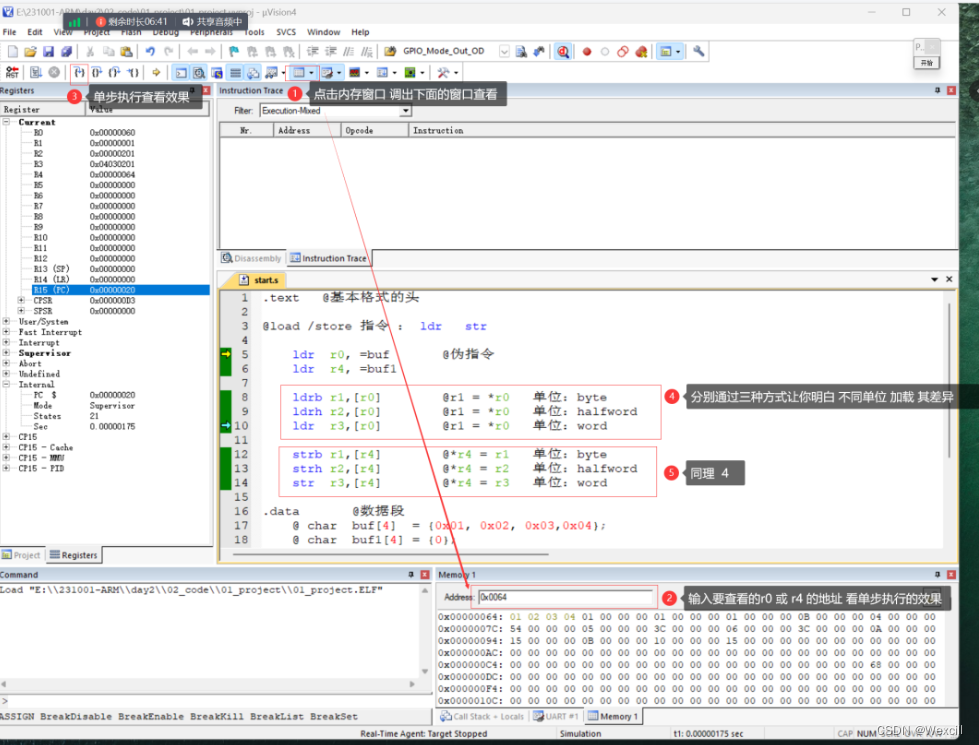Open Target Options with the wrench icon

(699, 50)
